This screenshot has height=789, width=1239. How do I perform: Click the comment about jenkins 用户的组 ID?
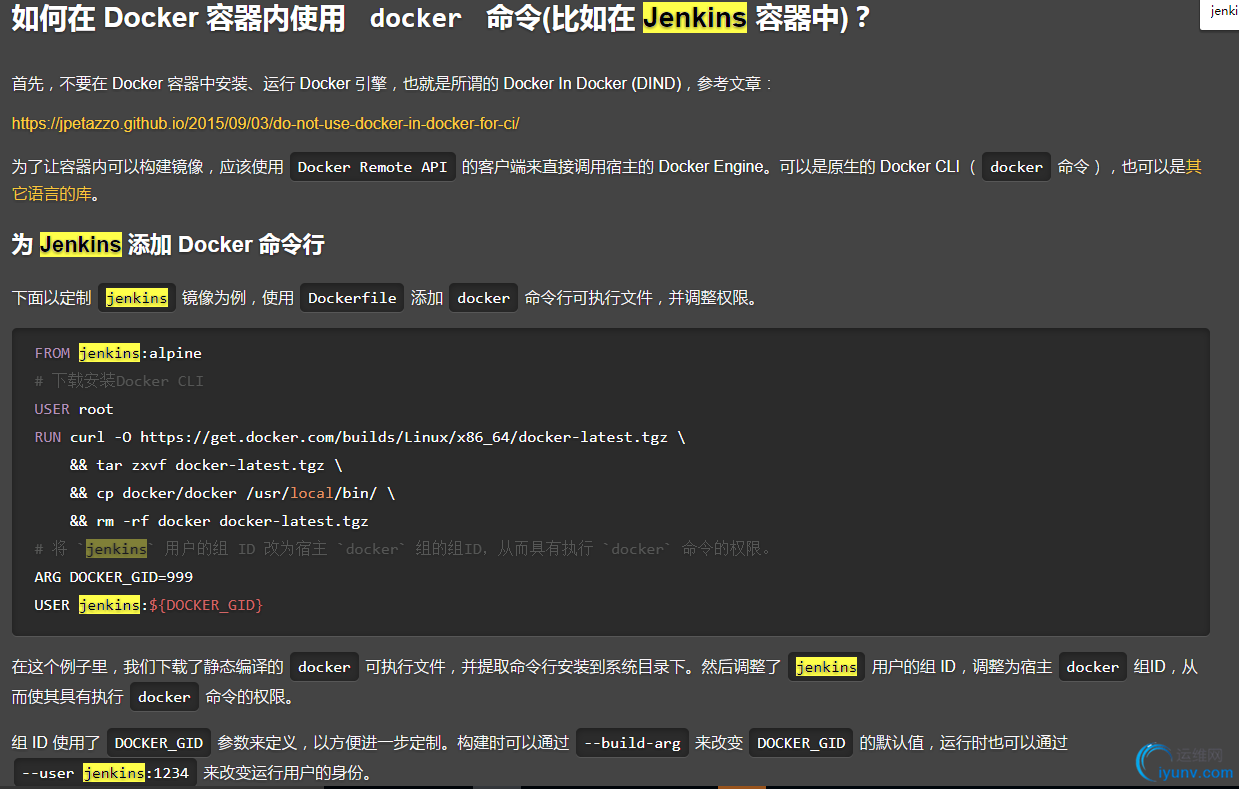pos(403,549)
